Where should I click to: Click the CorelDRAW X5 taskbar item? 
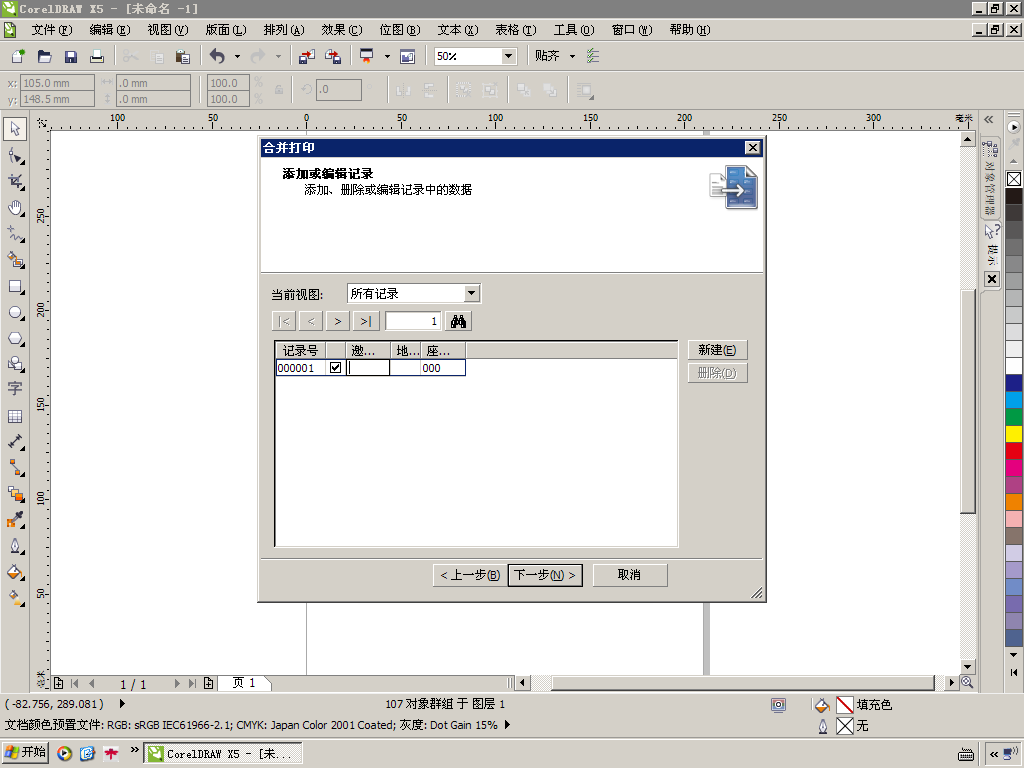pyautogui.click(x=223, y=753)
